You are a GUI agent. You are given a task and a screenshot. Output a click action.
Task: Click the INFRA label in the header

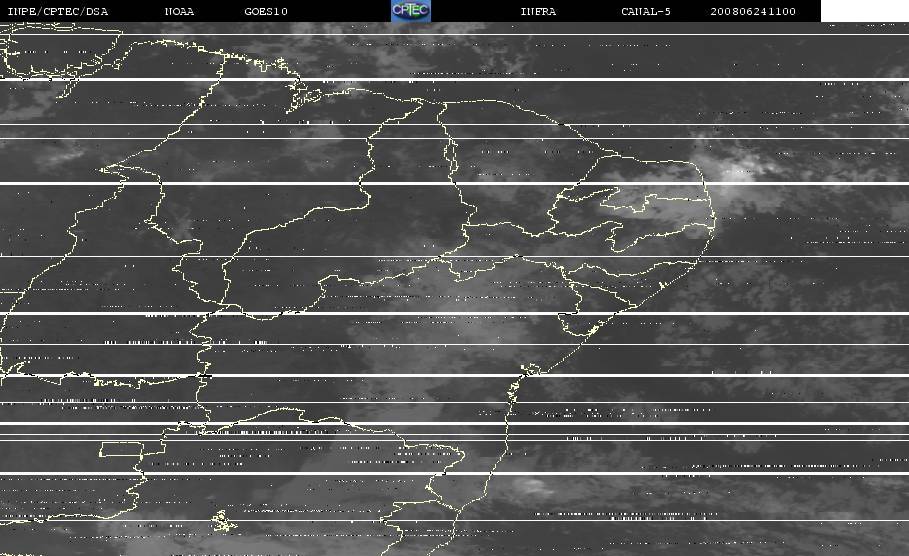[538, 12]
